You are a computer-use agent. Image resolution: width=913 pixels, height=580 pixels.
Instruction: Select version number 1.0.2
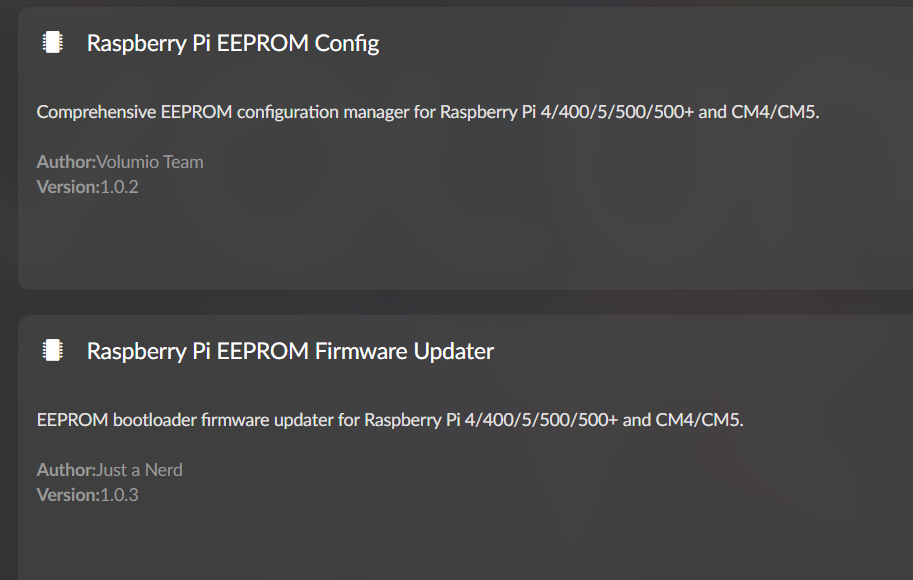pyautogui.click(x=119, y=186)
